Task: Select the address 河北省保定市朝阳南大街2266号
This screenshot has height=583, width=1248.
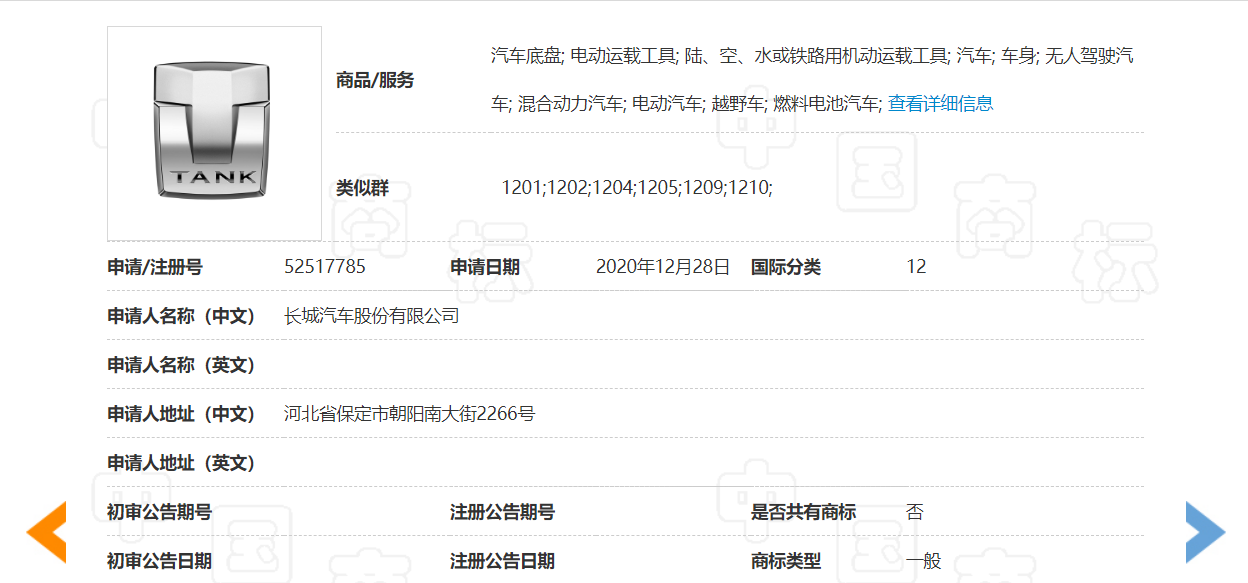Action: pyautogui.click(x=409, y=414)
